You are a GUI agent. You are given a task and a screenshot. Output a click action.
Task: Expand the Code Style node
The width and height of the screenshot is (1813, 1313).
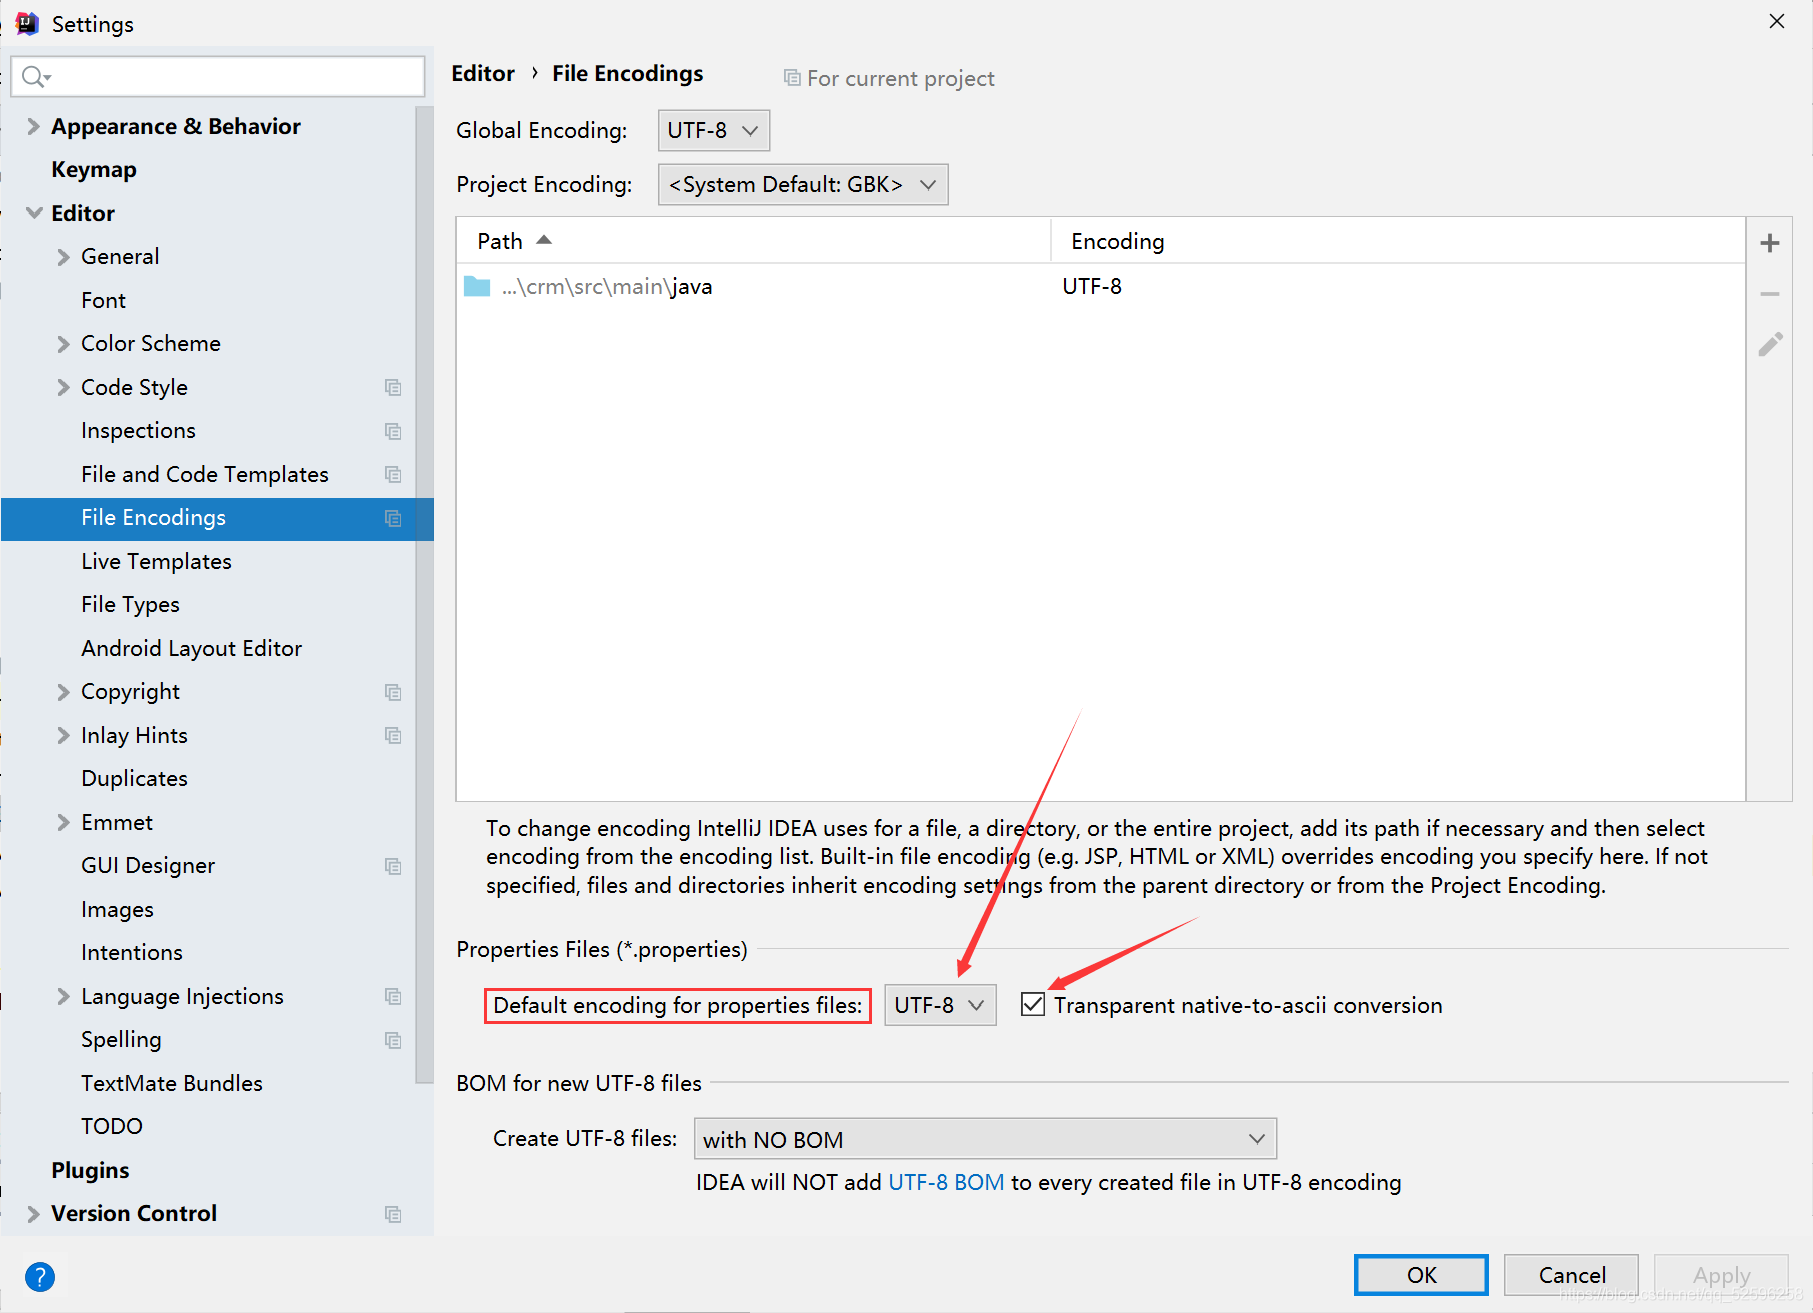tap(63, 388)
